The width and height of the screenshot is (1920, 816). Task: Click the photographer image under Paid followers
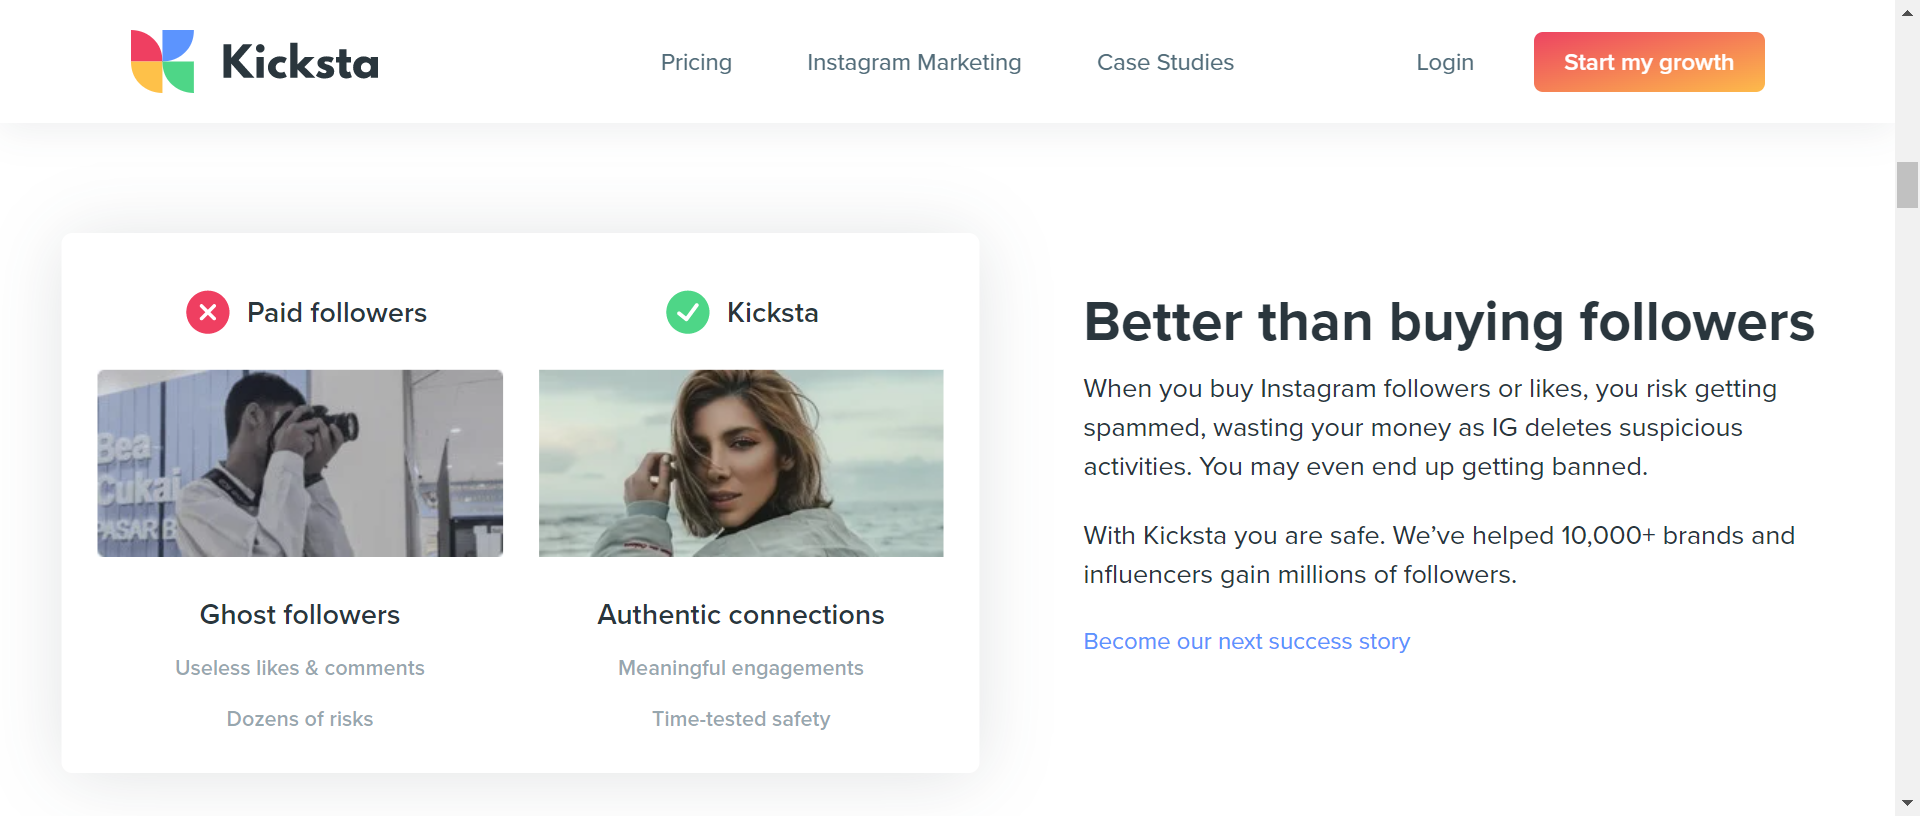click(300, 463)
